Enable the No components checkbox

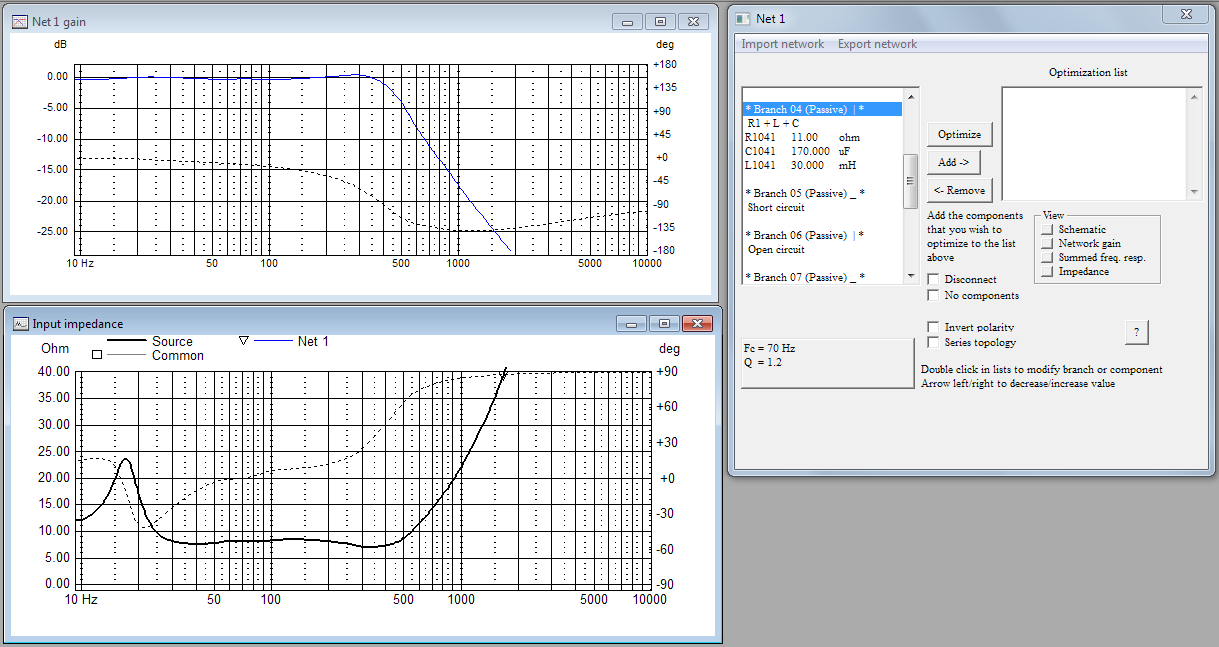(x=934, y=296)
